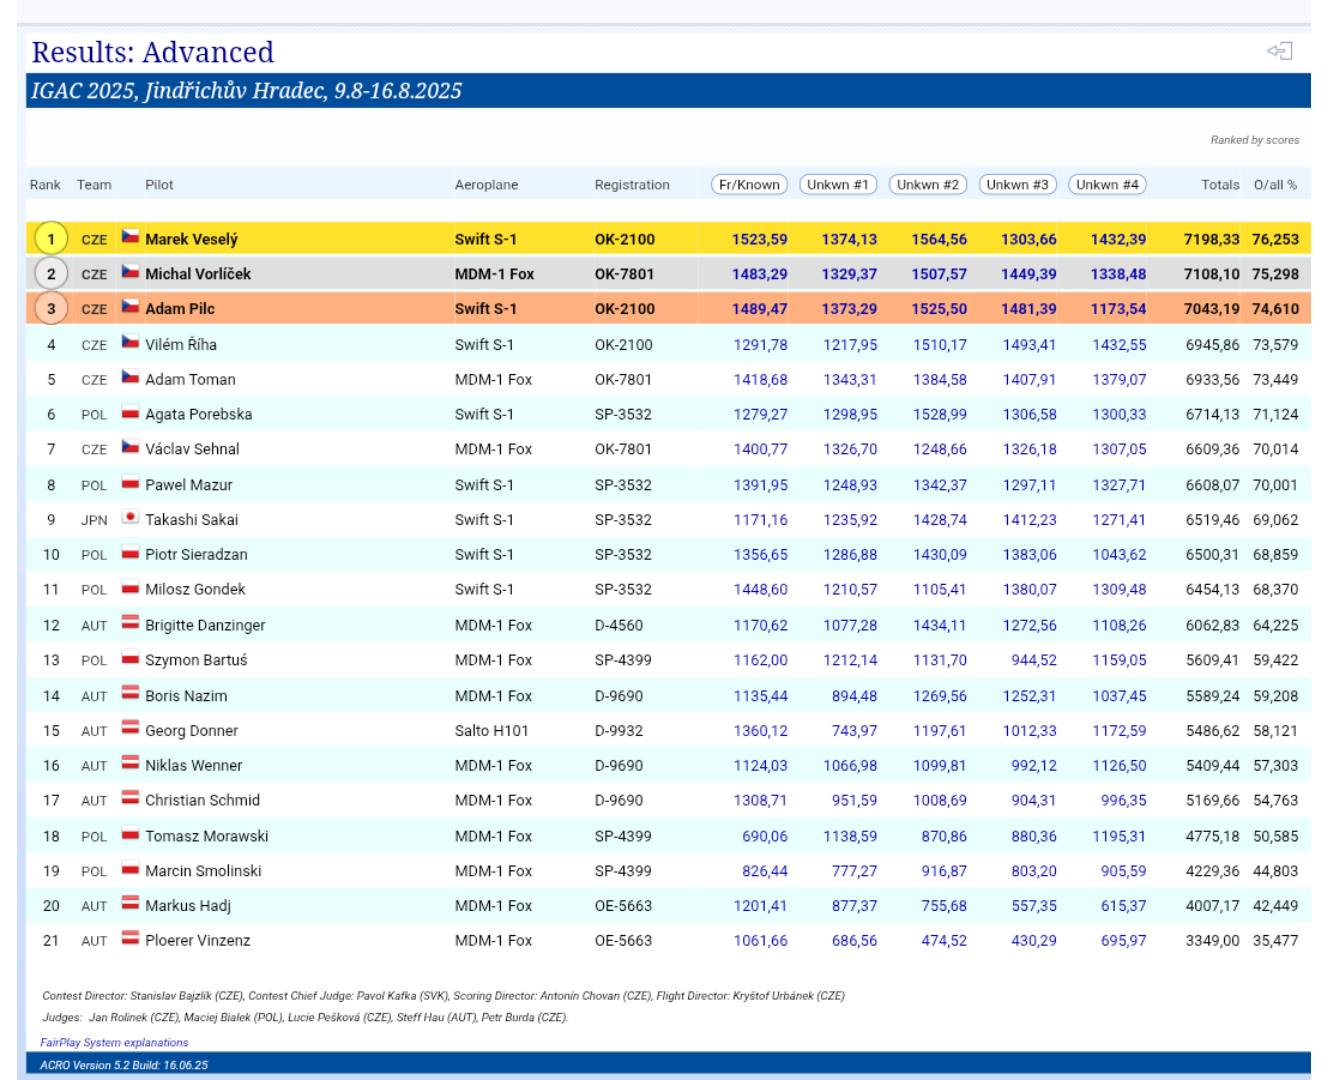Click the rank 3 bronze circle badge
This screenshot has height=1080, width=1333.
[x=51, y=309]
